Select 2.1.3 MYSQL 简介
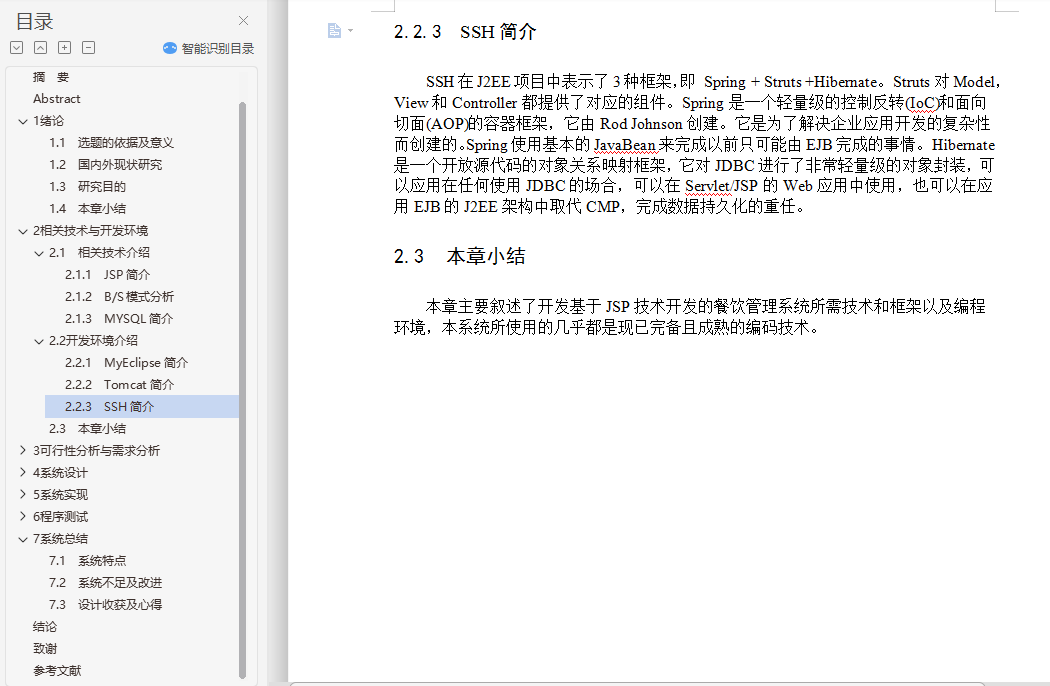This screenshot has height=686, width=1050. [119, 319]
